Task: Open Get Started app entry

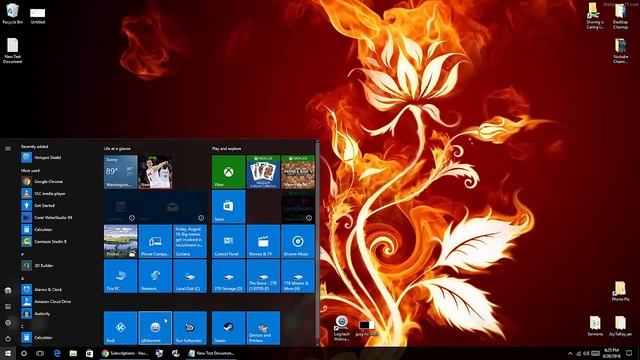Action: [39, 205]
